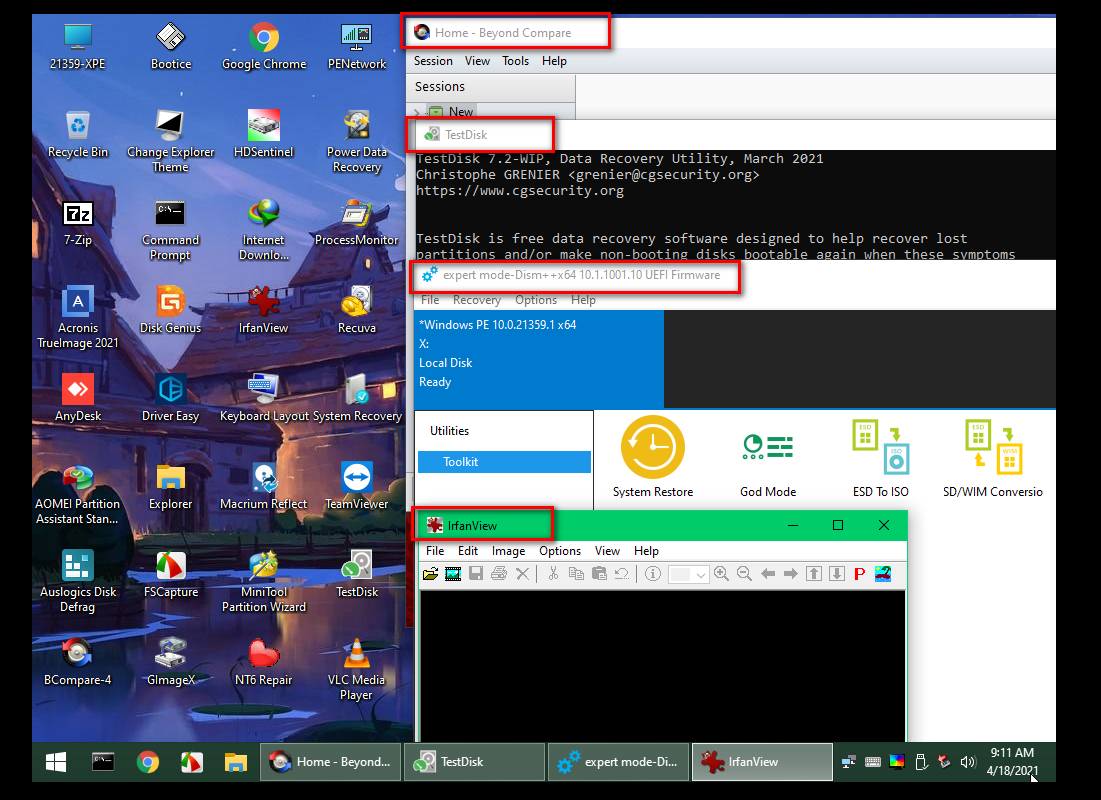Click the Undo icon in IrfanView toolbar
Viewport: 1101px width, 800px height.
click(x=622, y=574)
